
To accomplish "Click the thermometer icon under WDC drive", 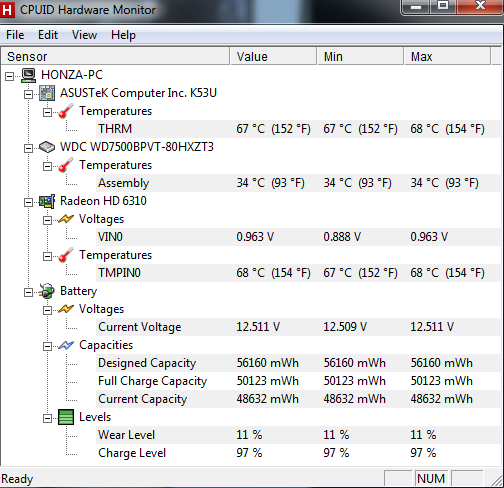I will click(66, 165).
